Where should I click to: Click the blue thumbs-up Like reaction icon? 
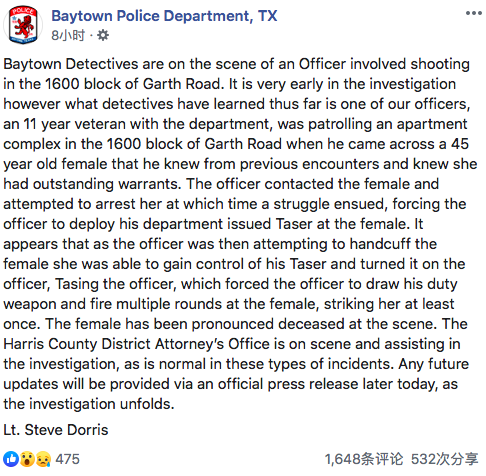point(11,459)
